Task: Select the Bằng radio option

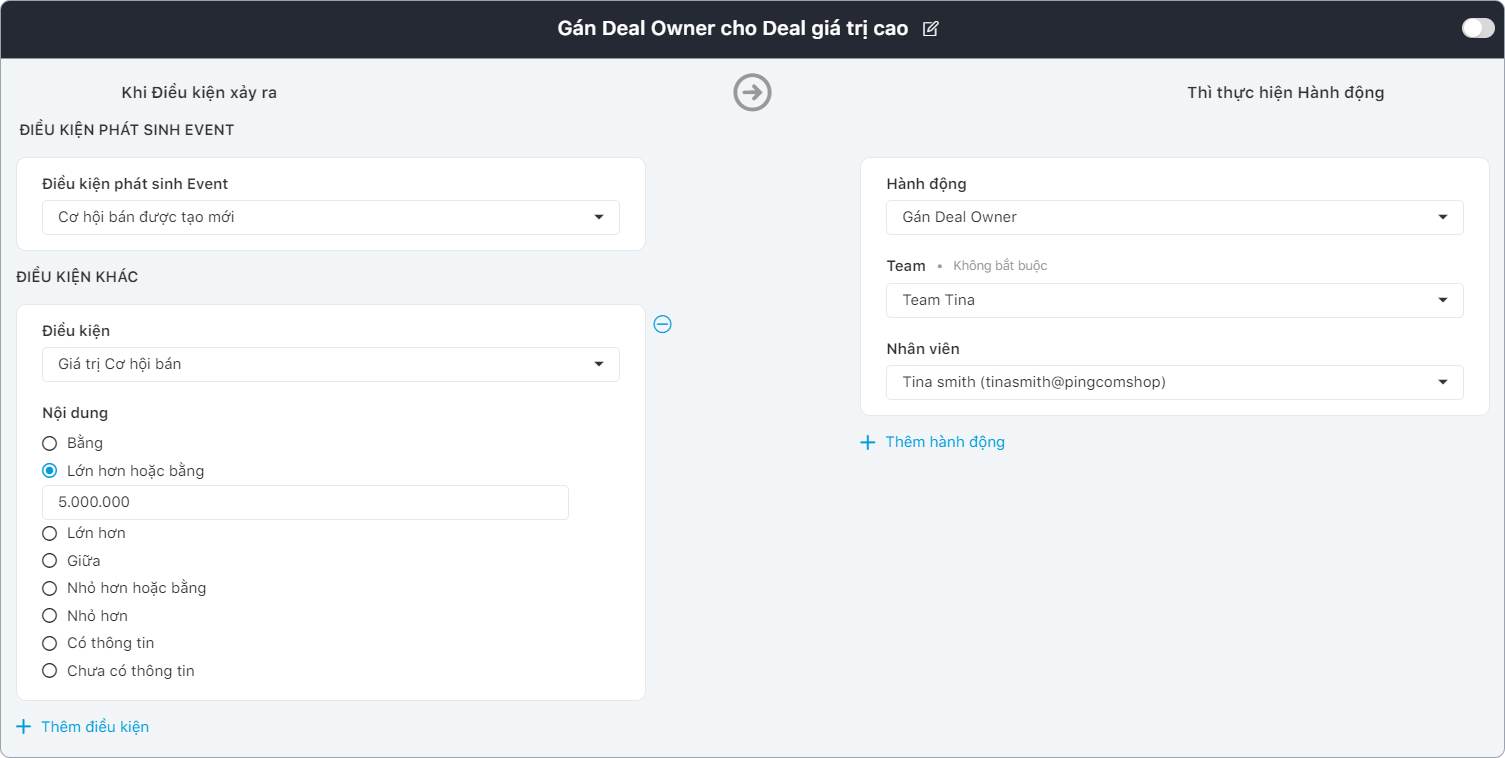Action: coord(49,443)
